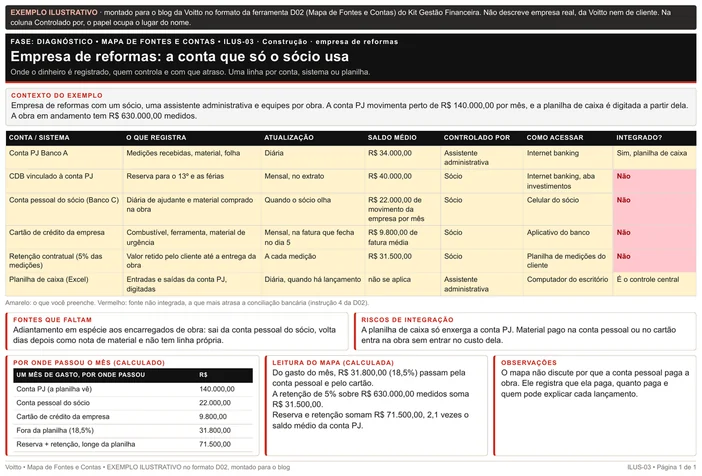This screenshot has width=702, height=476.
Task: Click the '31.800,00' value
Action: tap(215, 431)
